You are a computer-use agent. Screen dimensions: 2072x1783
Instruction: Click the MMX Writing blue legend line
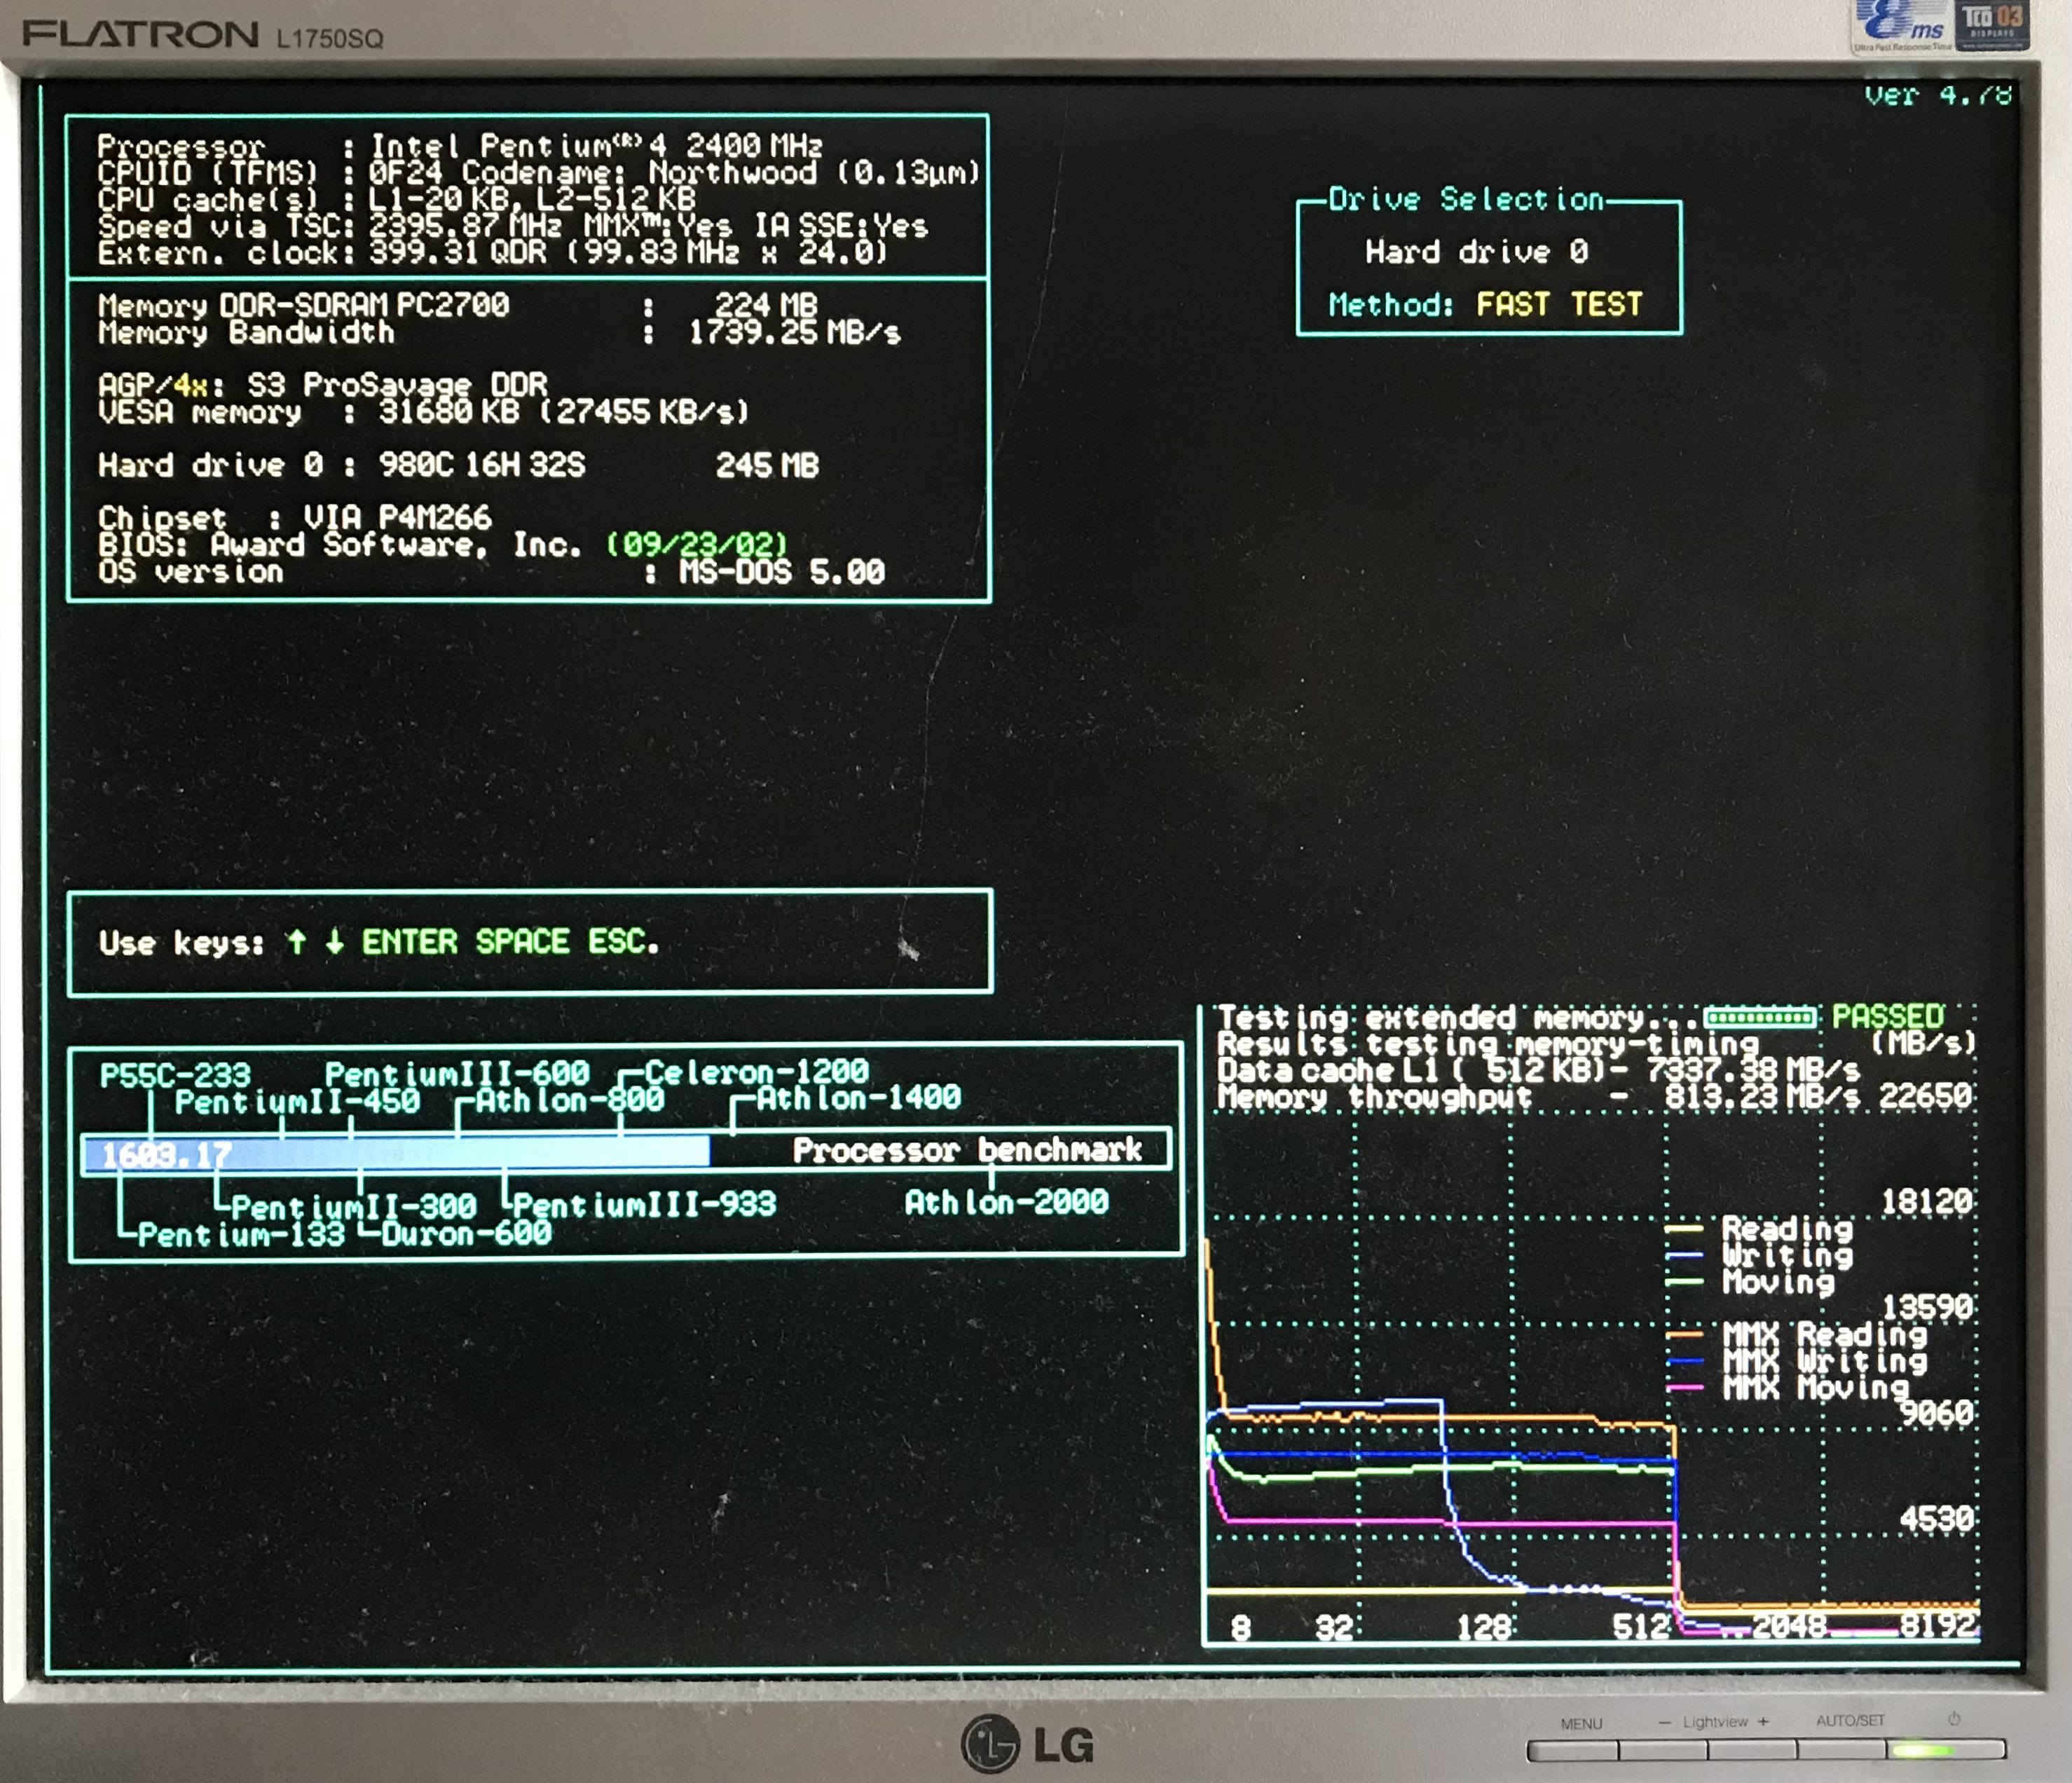pos(1684,1361)
